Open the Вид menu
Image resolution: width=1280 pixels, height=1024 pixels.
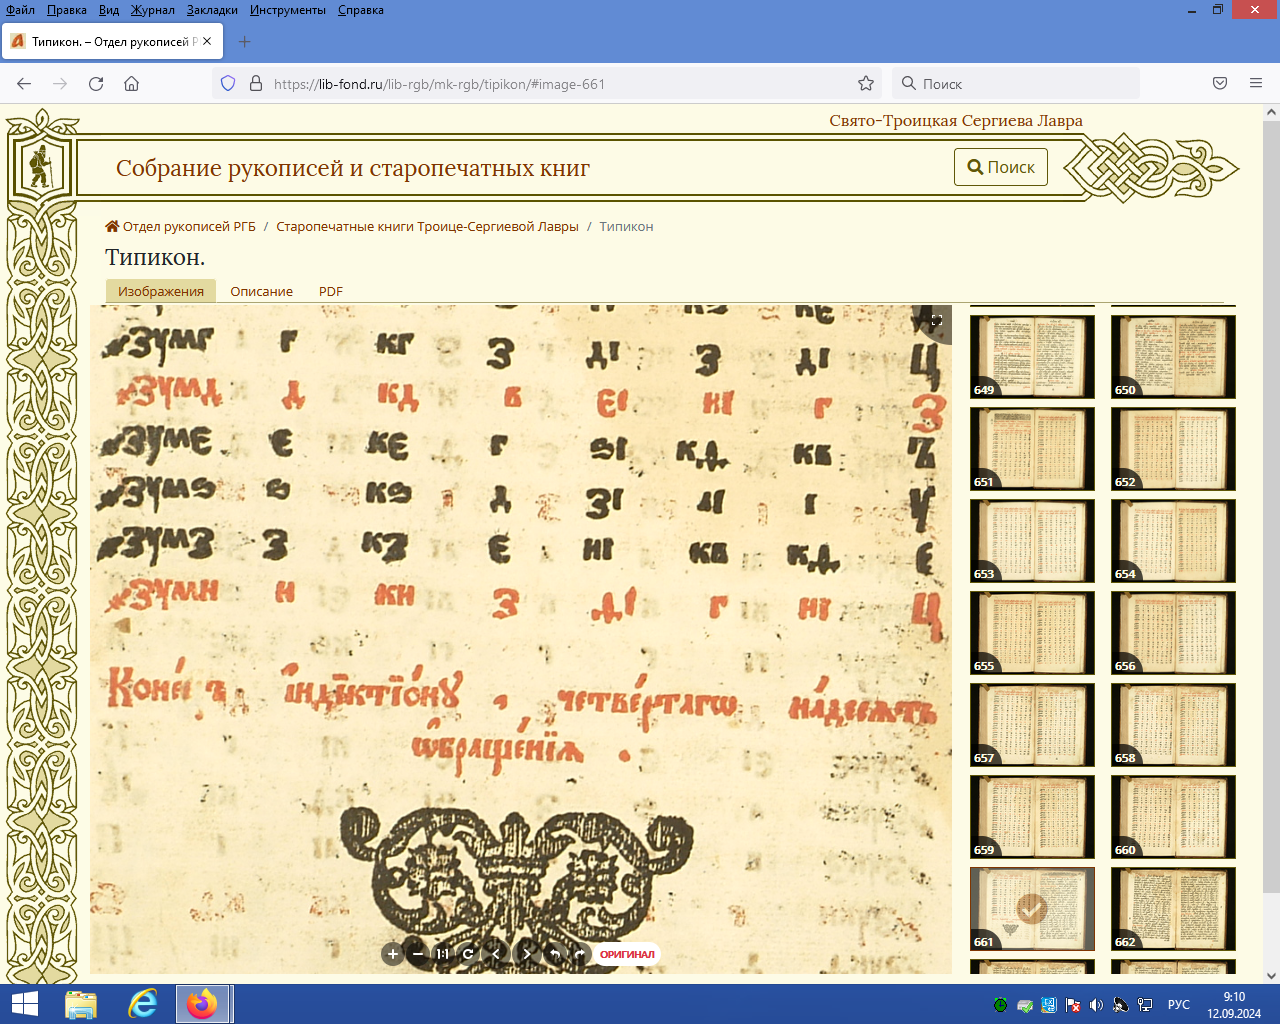coord(109,10)
